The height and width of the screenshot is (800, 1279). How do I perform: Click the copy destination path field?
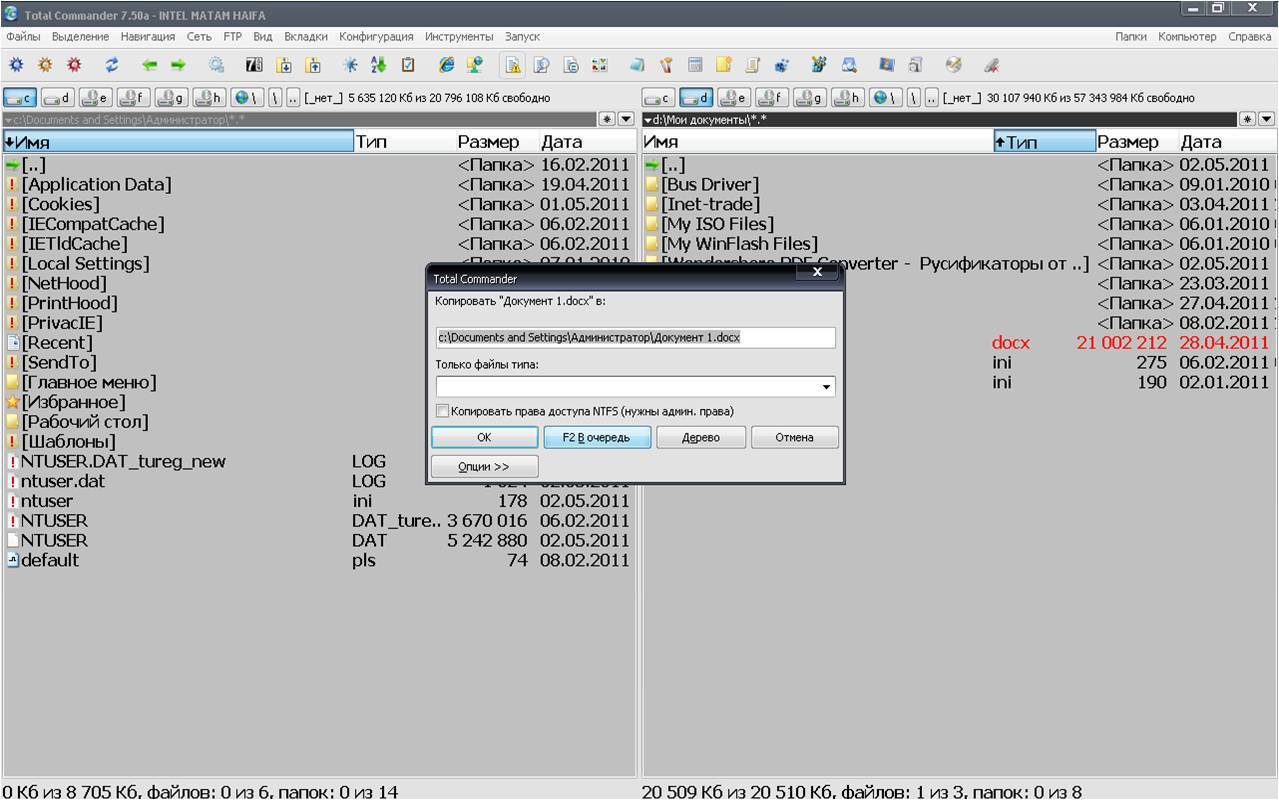click(x=635, y=337)
